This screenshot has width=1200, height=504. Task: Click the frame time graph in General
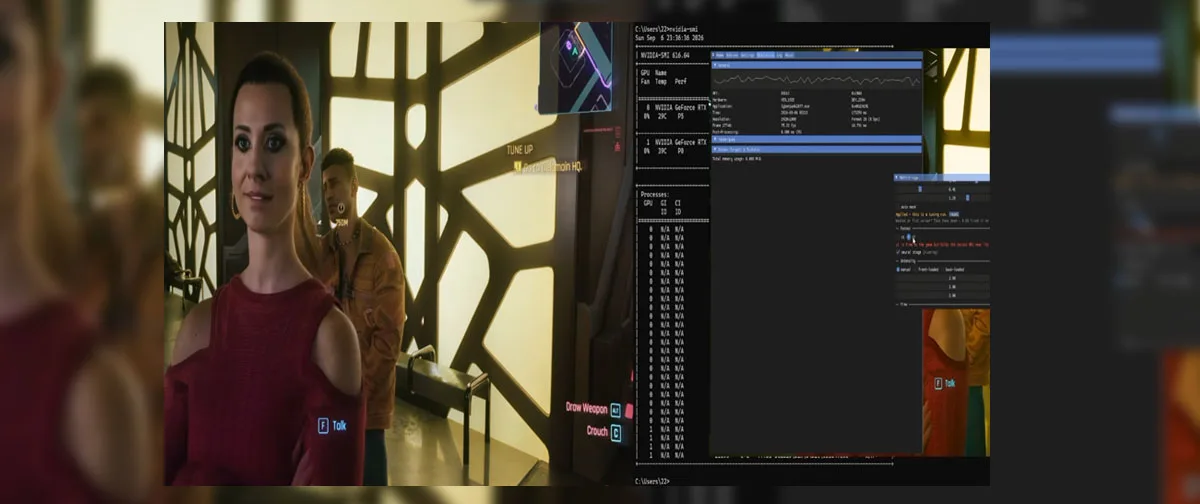(817, 81)
